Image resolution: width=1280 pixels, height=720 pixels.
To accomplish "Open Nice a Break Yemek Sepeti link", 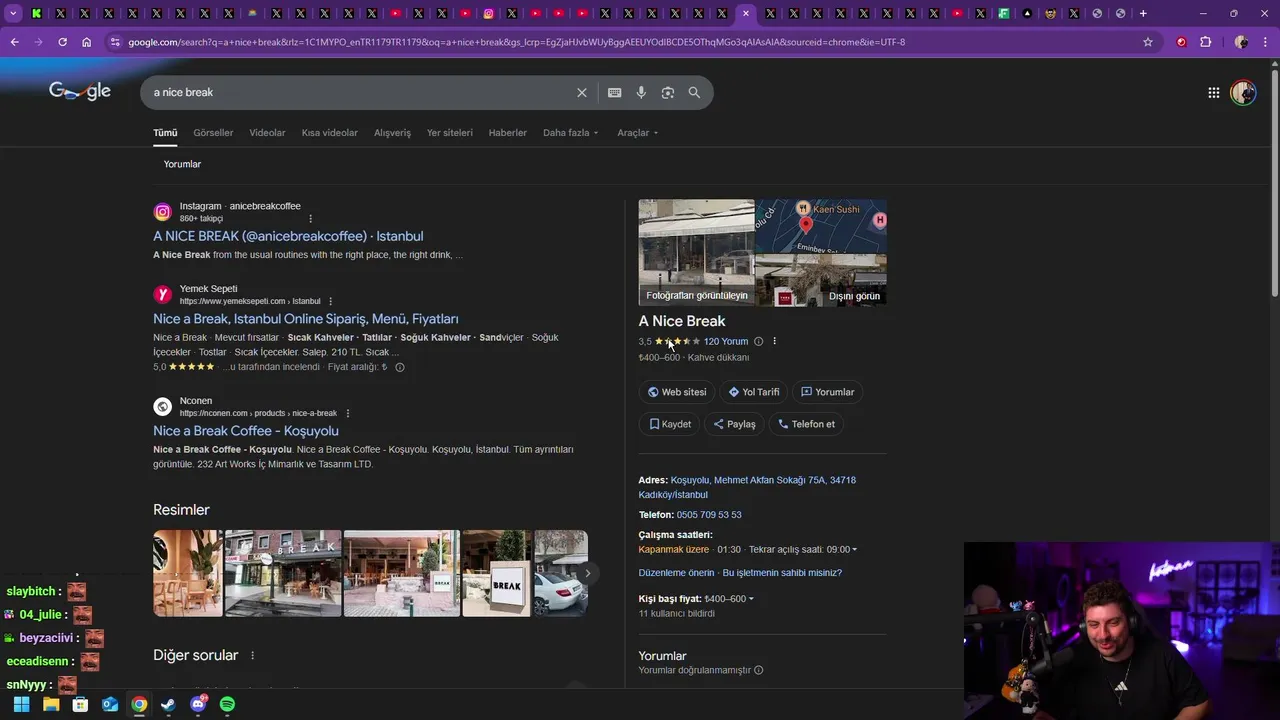I will point(306,319).
